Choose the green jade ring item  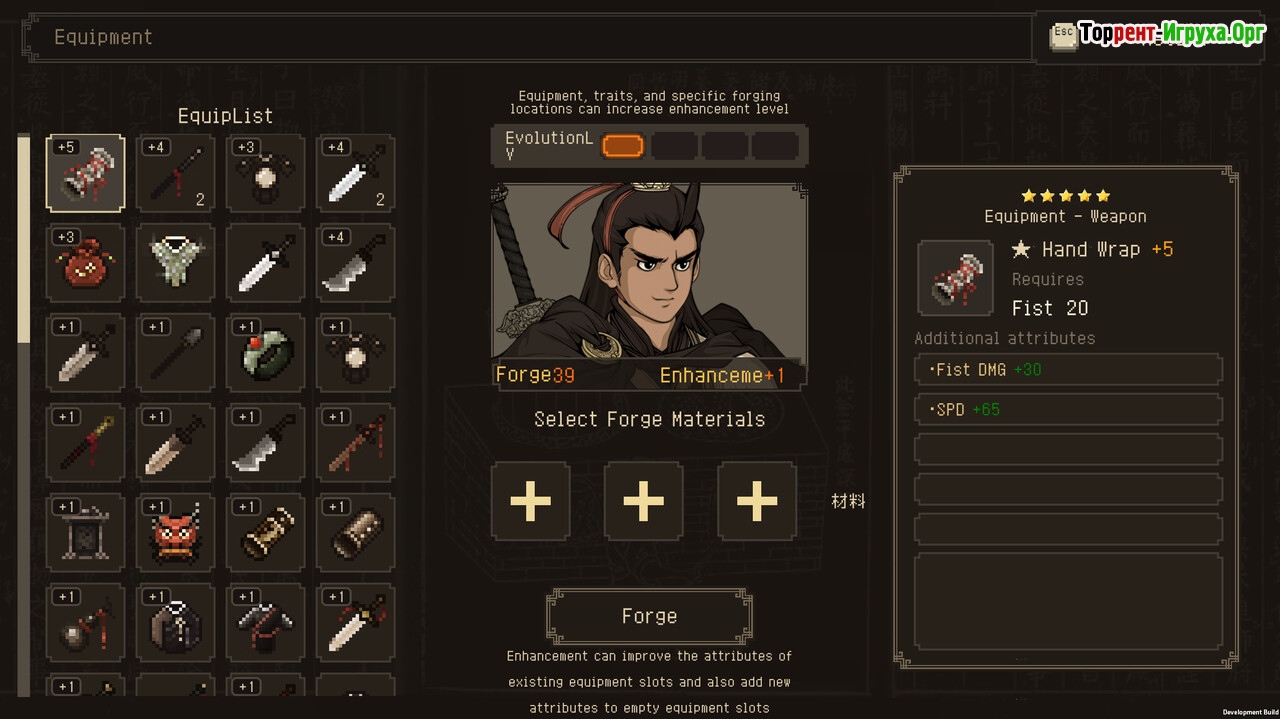pos(265,353)
